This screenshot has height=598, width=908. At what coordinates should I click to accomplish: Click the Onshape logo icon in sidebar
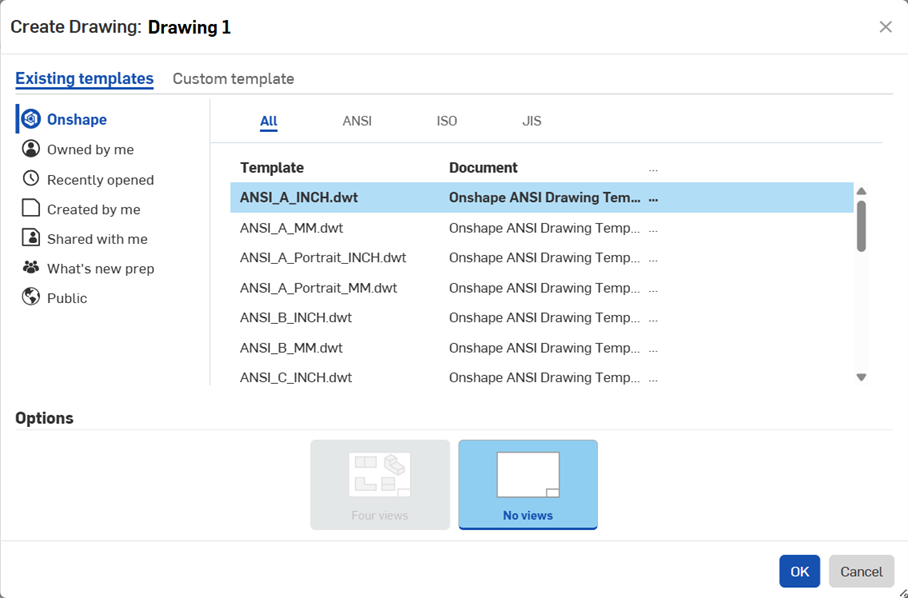pyautogui.click(x=31, y=119)
